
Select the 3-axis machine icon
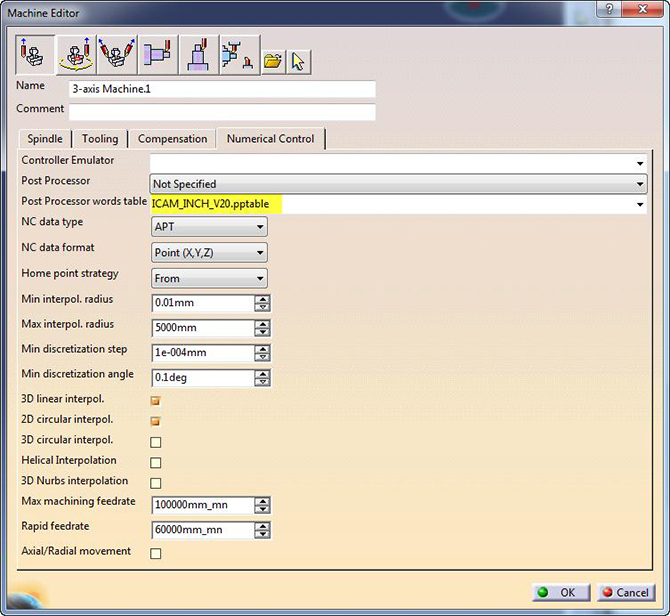(36, 55)
